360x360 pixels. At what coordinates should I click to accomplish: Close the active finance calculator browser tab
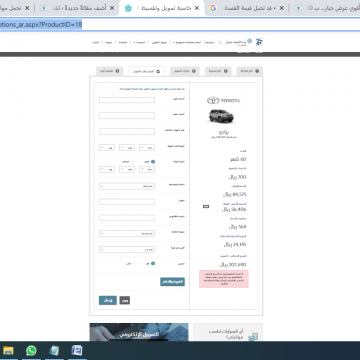coord(197,8)
